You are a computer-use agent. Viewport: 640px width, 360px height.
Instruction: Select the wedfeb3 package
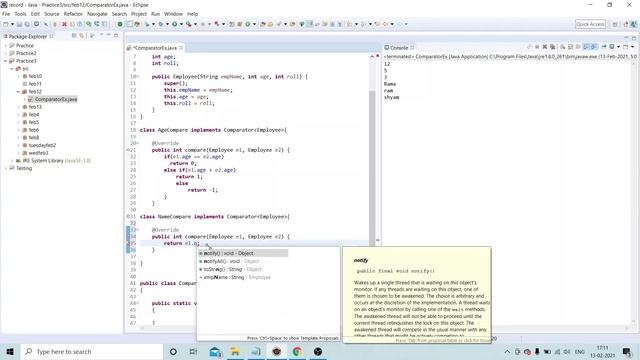[x=38, y=153]
